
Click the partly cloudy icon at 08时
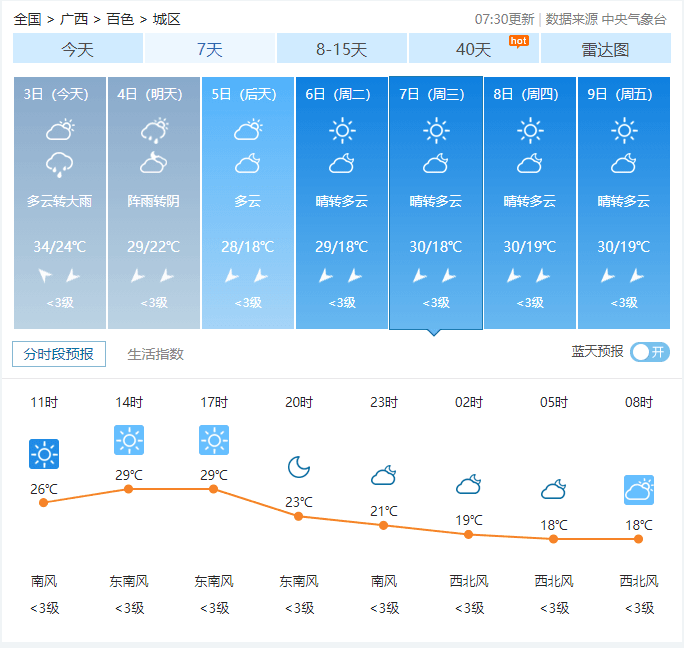point(639,490)
